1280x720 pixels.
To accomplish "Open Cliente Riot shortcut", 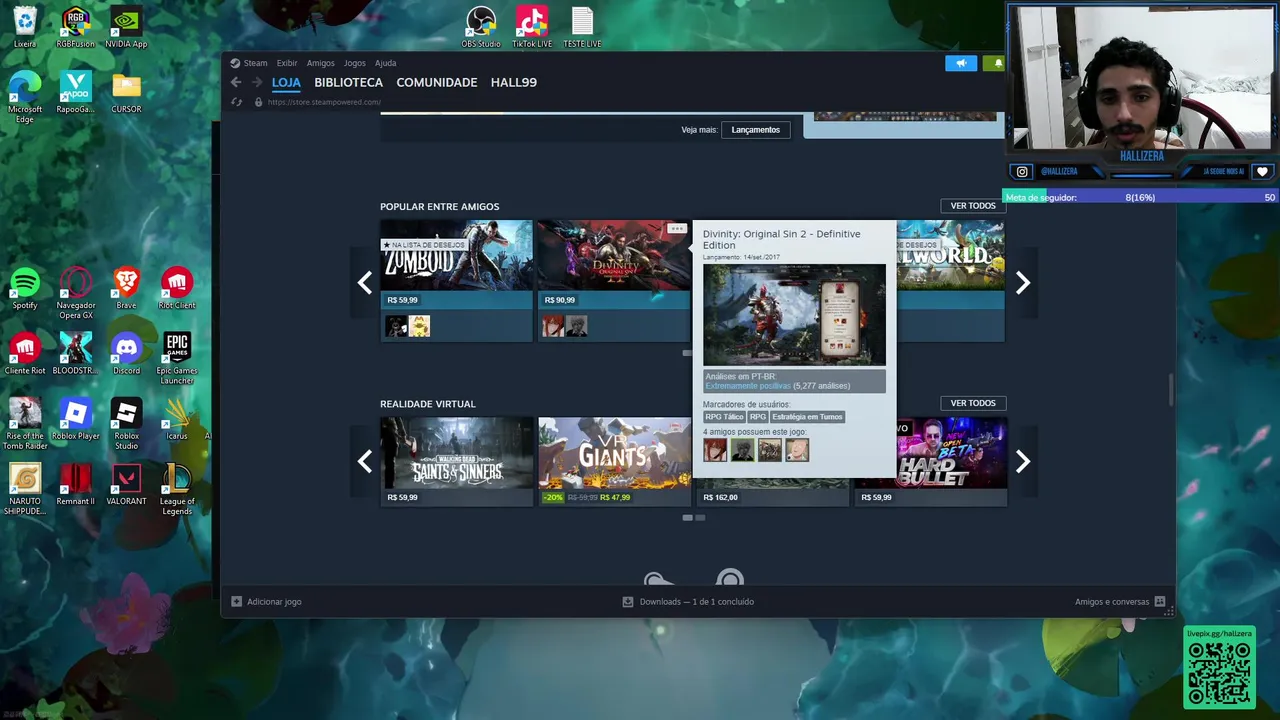I will click(25, 354).
